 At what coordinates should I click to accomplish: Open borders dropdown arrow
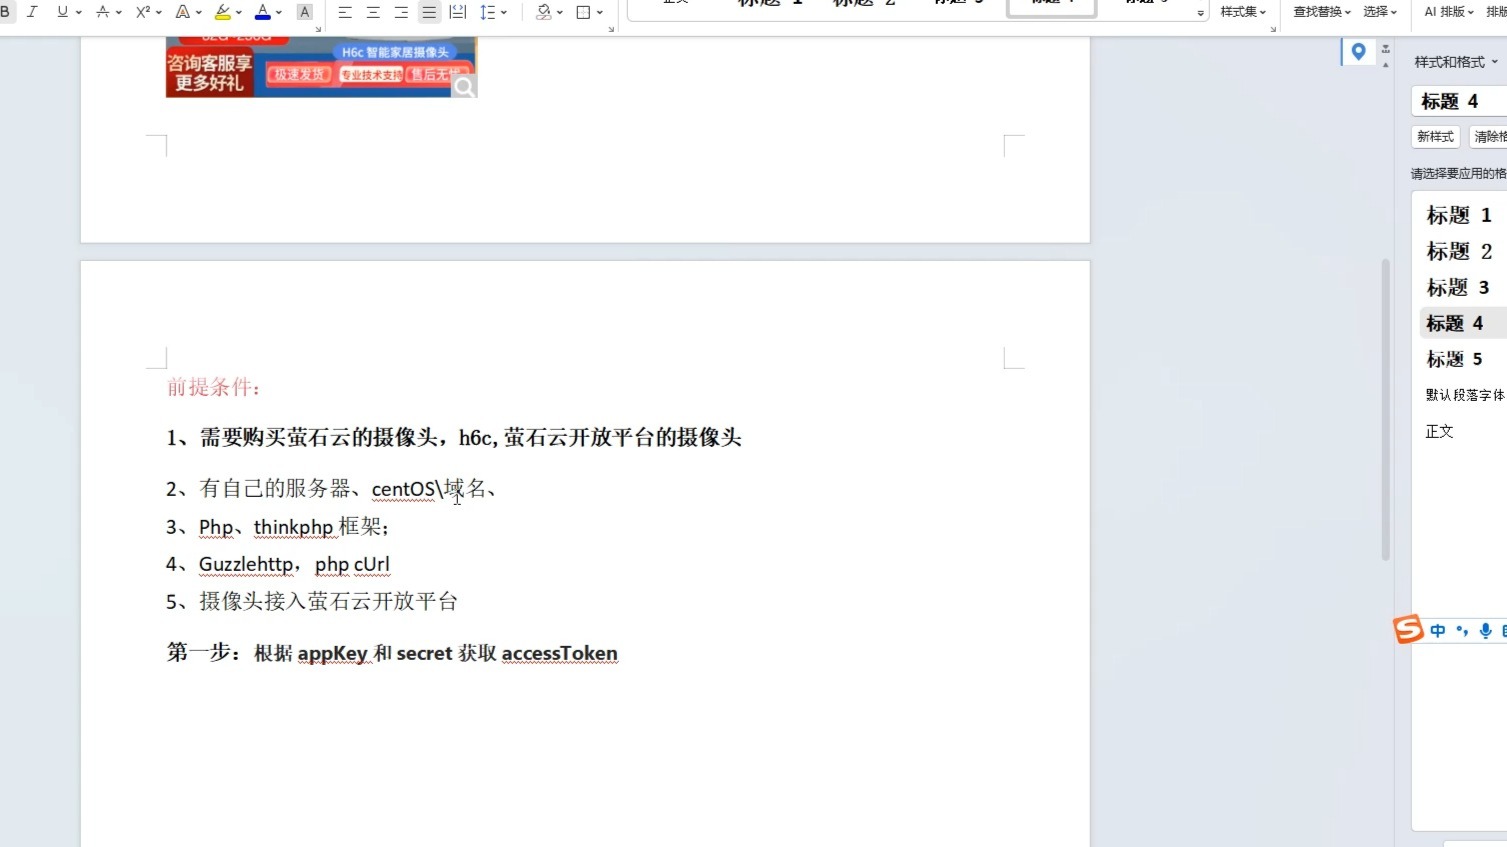600,12
